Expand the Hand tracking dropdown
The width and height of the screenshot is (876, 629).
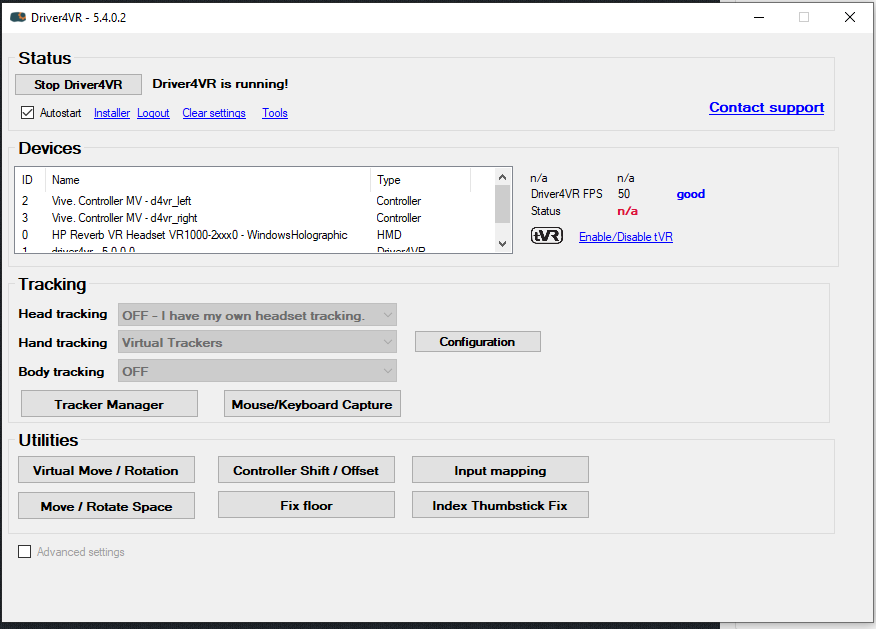(x=257, y=342)
